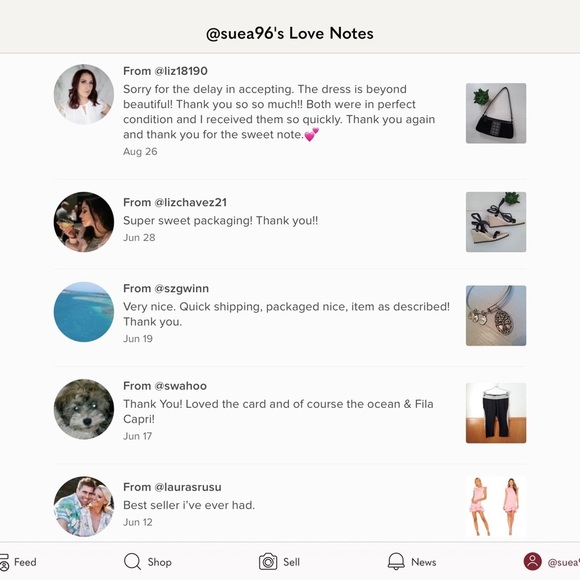
Task: Open the Feed tab icon
Action: (x=4, y=562)
